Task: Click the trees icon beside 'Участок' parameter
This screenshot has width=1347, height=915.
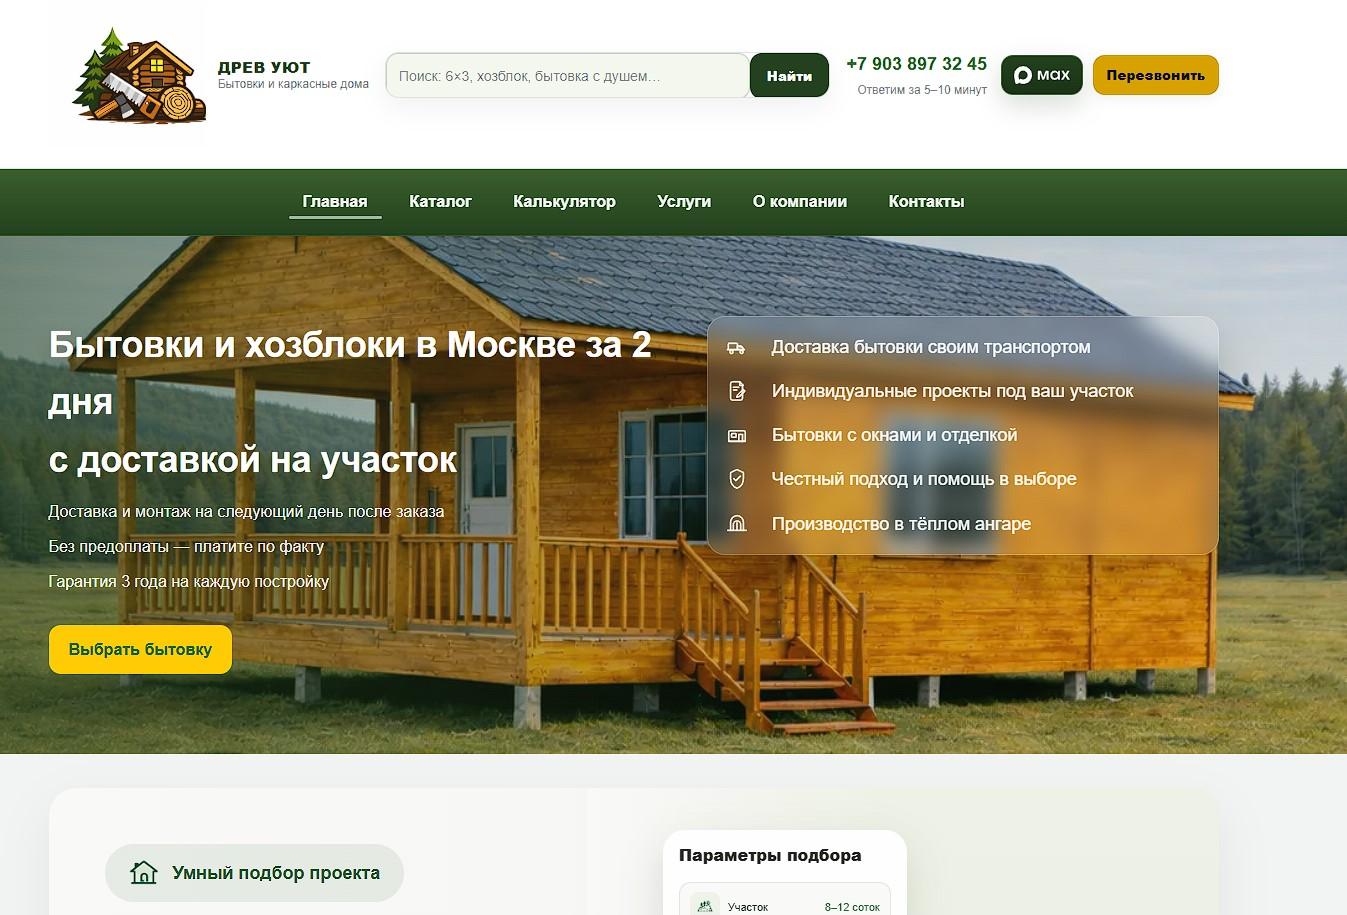Action: click(703, 906)
